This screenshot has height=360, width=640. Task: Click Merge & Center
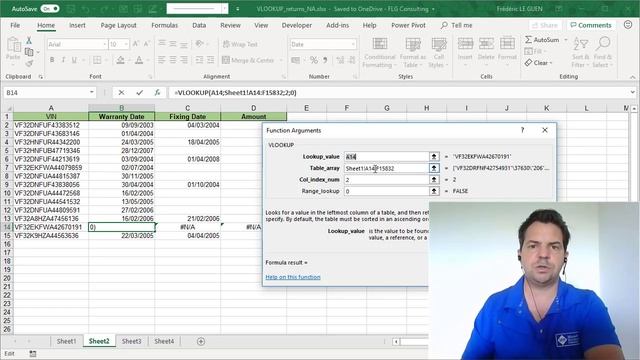click(249, 60)
